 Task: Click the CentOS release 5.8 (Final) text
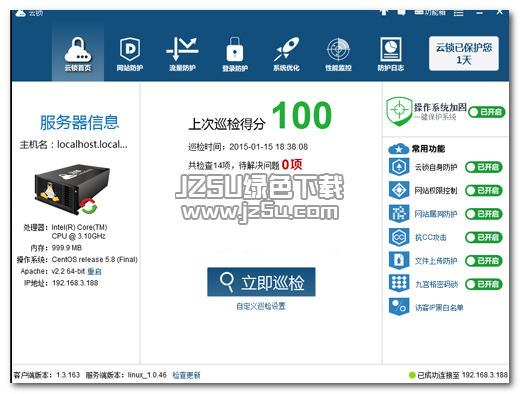coord(94,259)
